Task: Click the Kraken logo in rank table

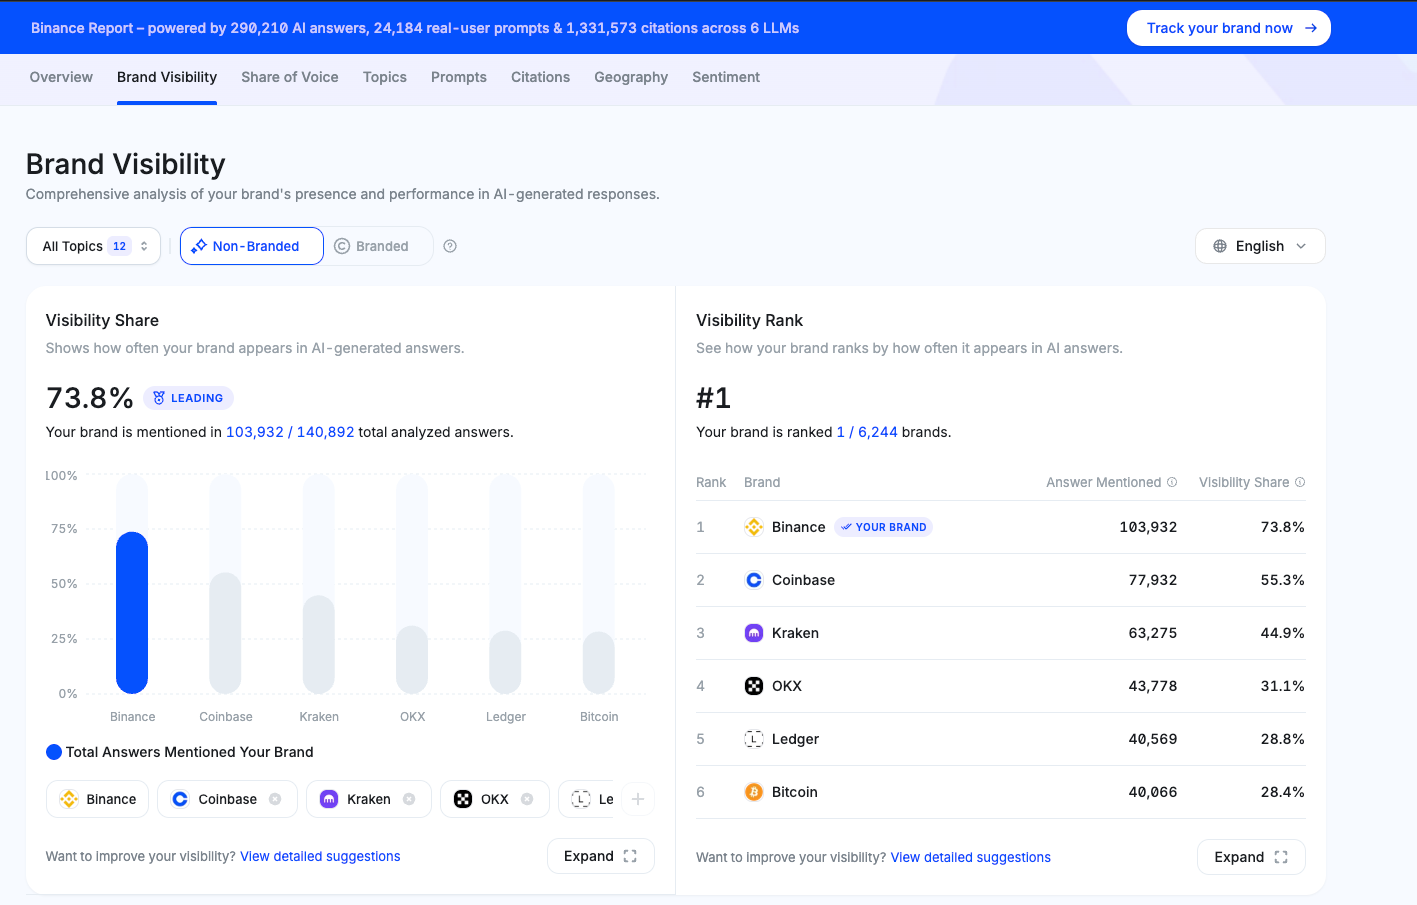Action: [x=754, y=633]
